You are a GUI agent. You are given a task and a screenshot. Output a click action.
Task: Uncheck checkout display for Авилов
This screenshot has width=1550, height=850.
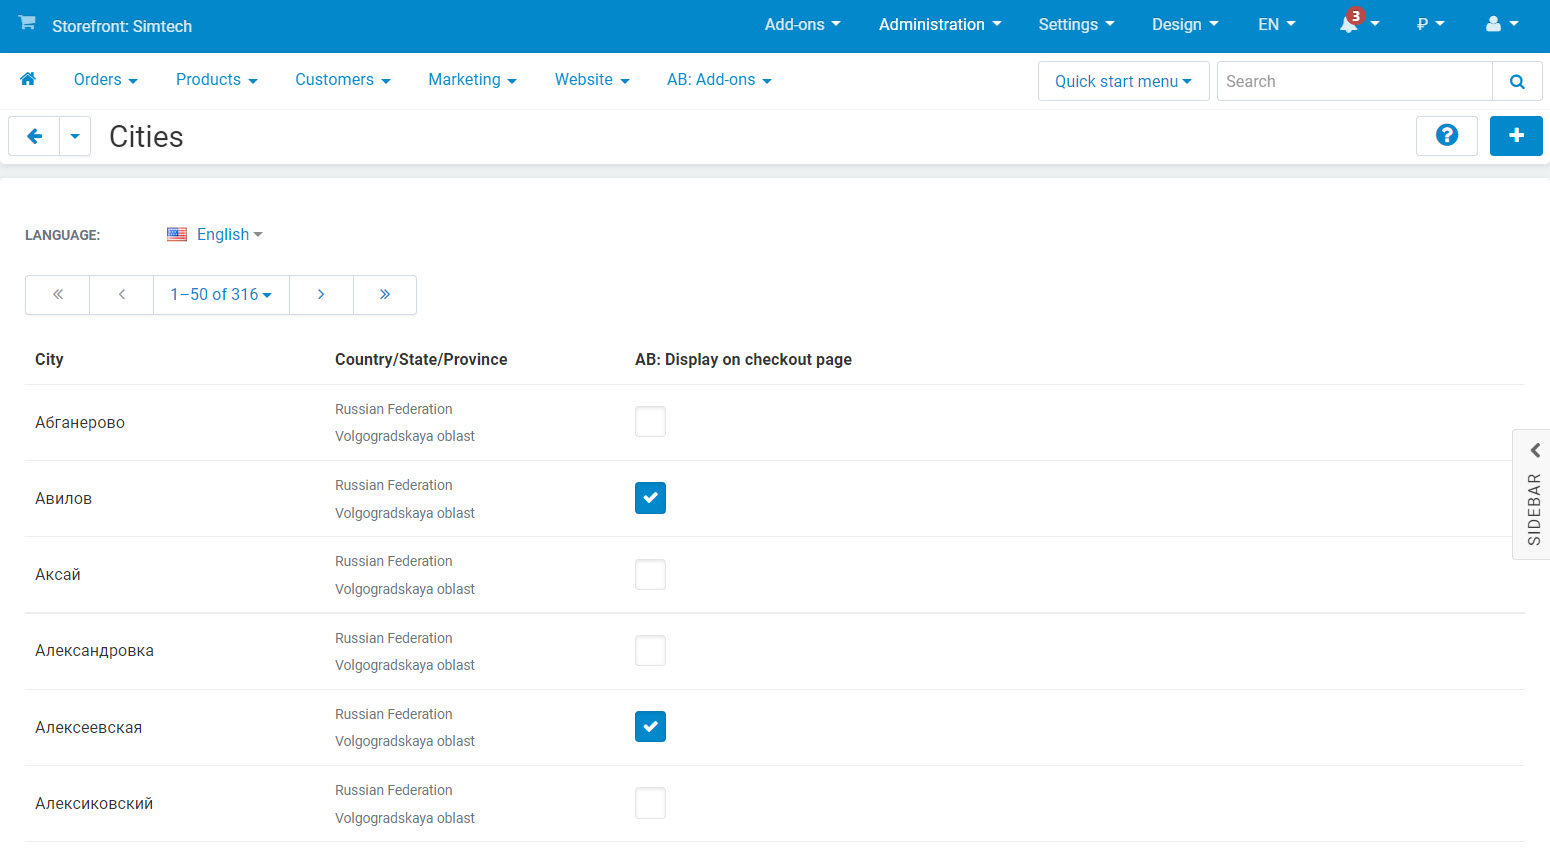[x=650, y=498]
